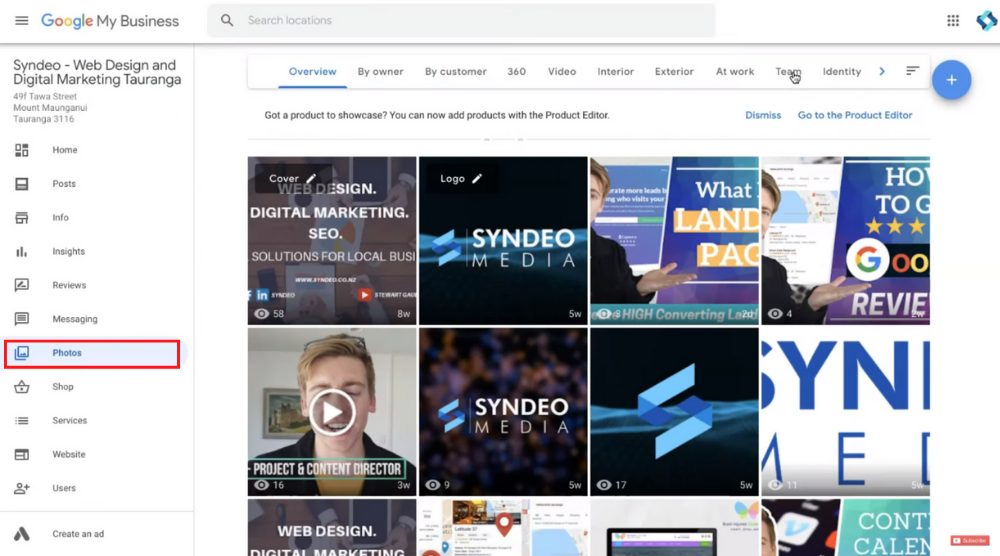Open the sort photos icon
Viewport: 1000px width, 556px height.
[x=913, y=71]
